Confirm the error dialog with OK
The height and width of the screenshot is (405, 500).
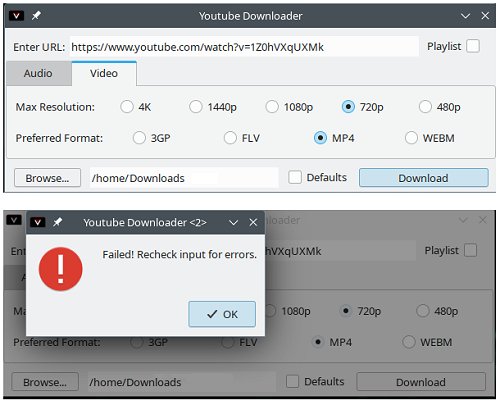tap(222, 314)
